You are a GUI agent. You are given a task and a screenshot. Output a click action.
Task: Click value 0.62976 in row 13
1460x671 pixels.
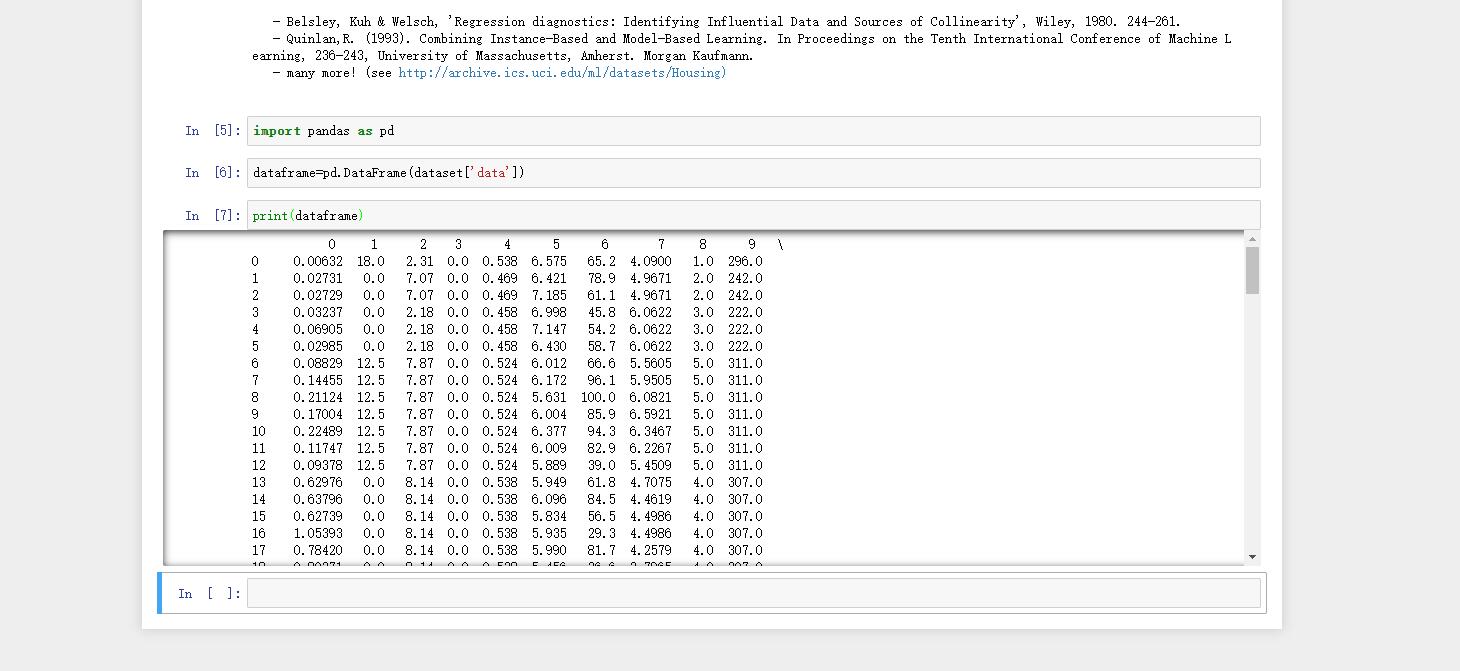[x=318, y=483]
